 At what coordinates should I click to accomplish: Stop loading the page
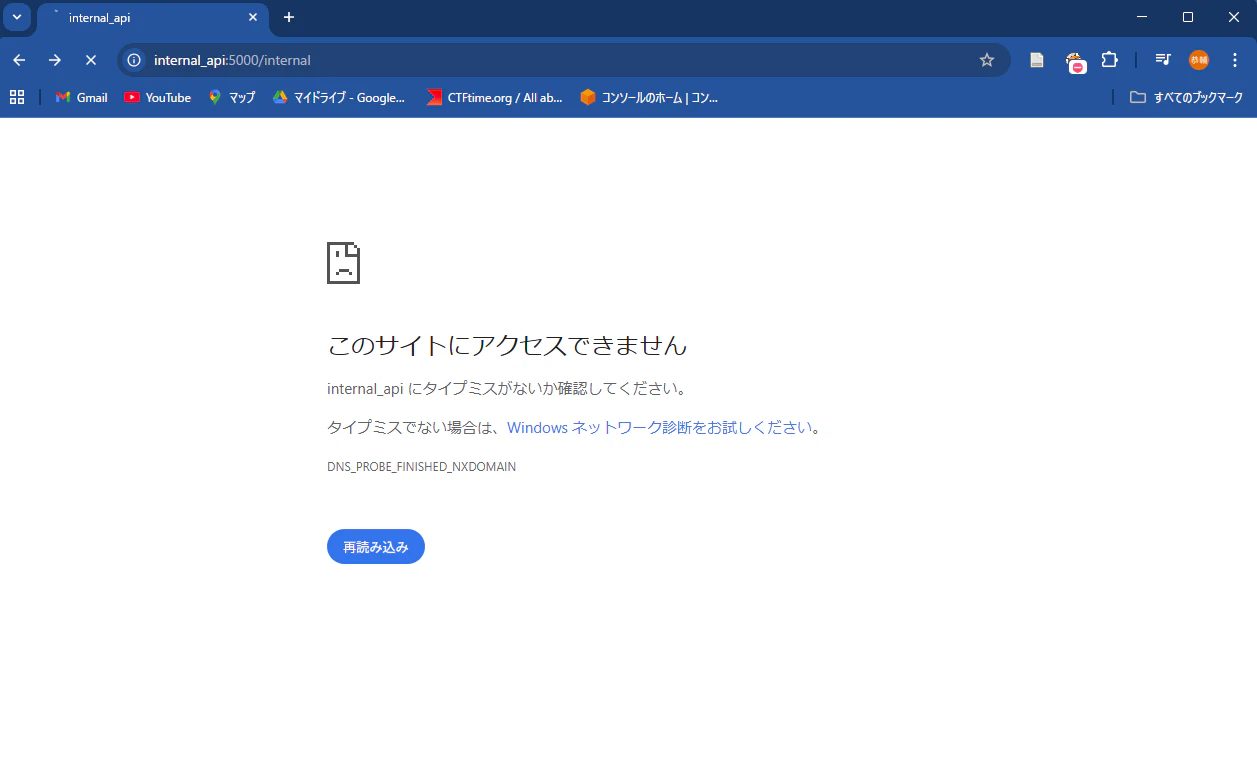coord(90,60)
